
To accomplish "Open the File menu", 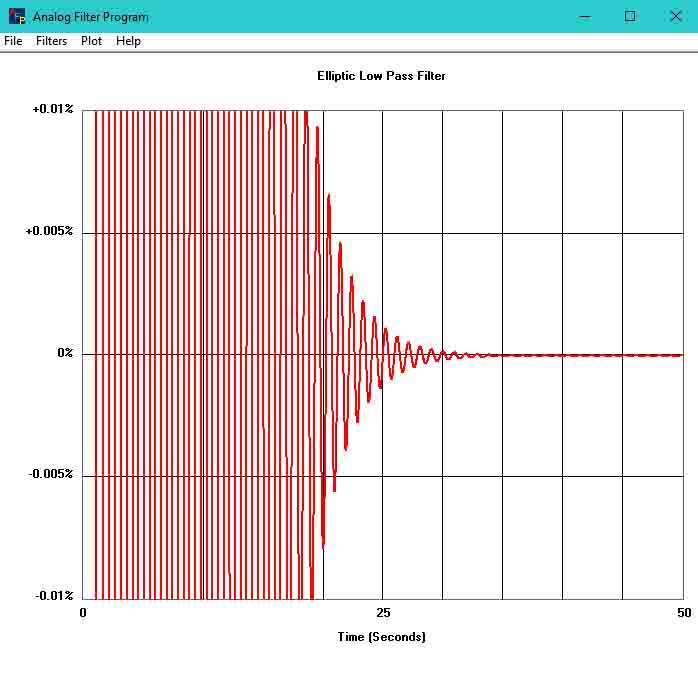I will [x=13, y=41].
